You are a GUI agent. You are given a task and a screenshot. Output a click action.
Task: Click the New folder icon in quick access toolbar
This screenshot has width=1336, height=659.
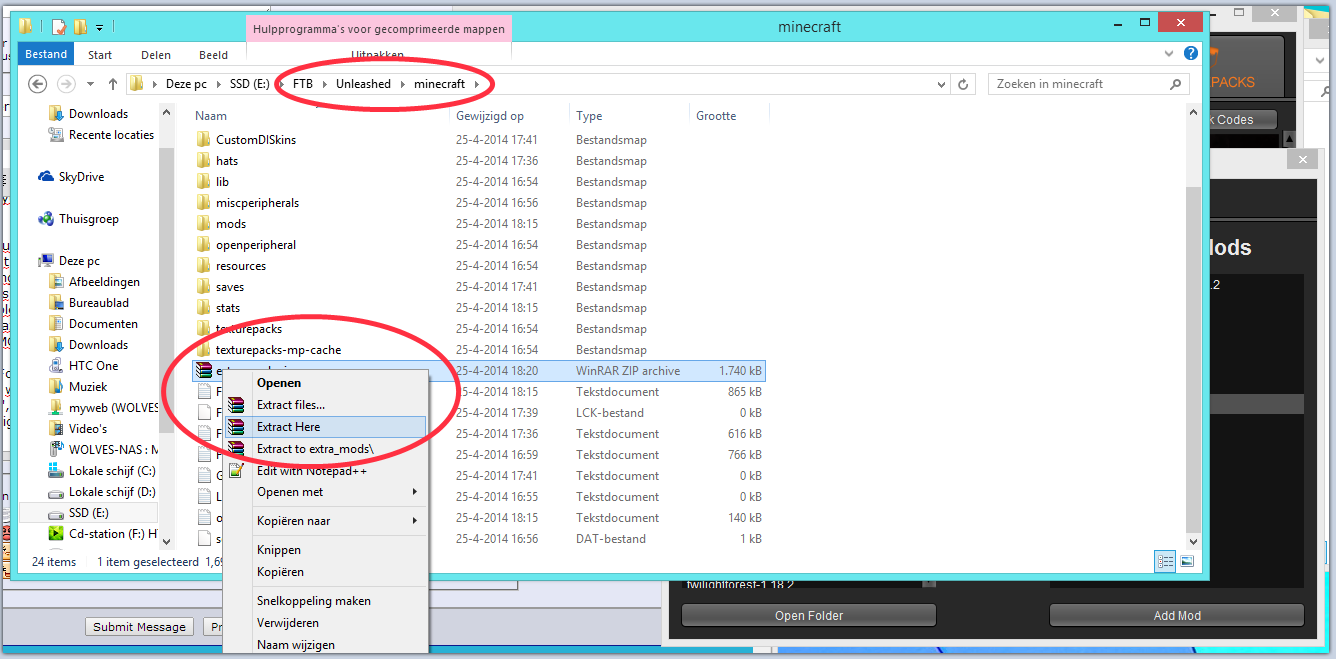79,26
